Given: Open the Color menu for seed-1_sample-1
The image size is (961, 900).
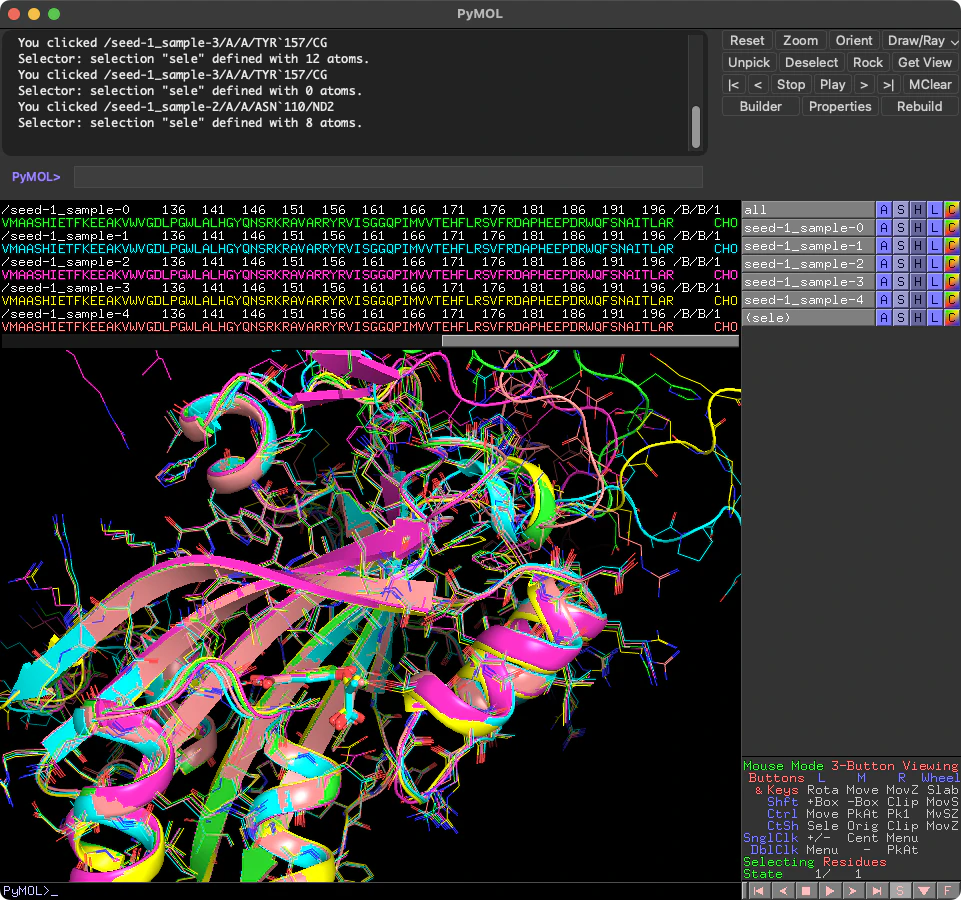Looking at the screenshot, I should click(951, 246).
